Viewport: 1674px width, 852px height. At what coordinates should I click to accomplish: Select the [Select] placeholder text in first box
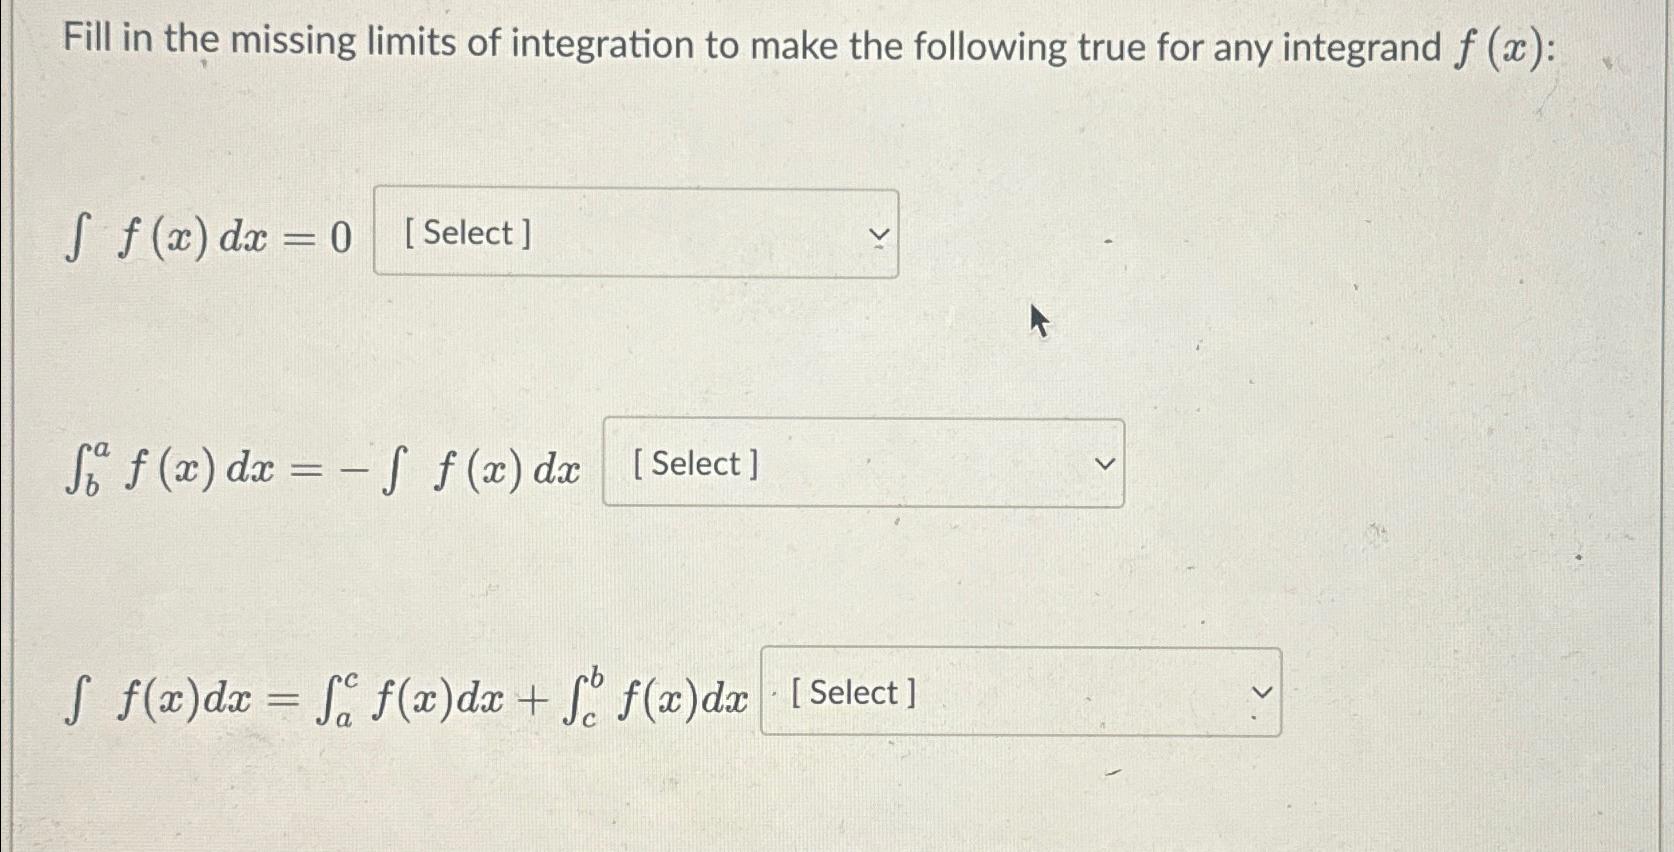468,234
